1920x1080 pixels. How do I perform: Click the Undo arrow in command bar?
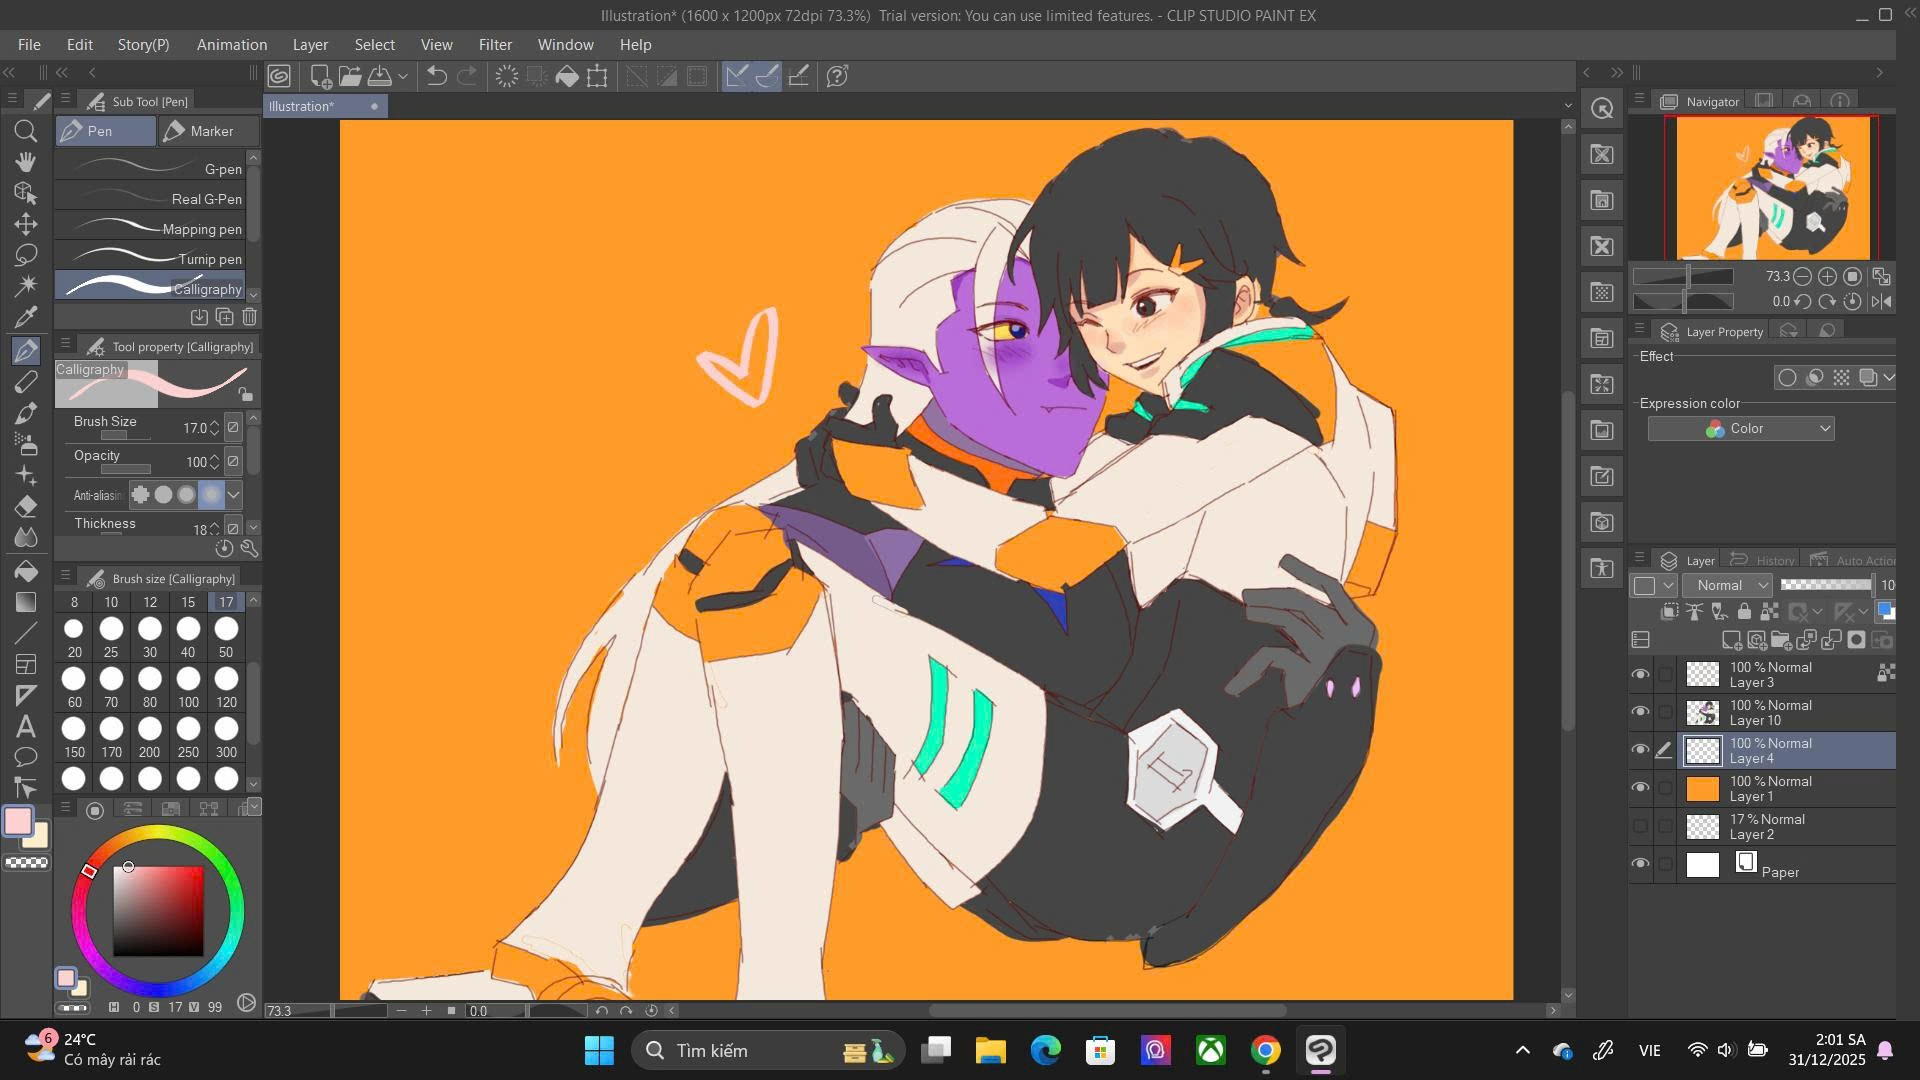click(437, 76)
